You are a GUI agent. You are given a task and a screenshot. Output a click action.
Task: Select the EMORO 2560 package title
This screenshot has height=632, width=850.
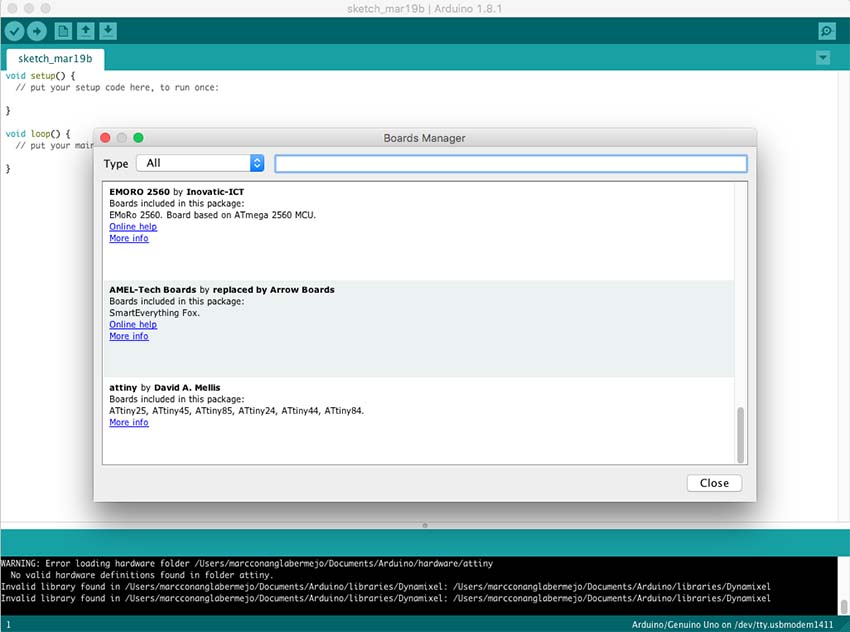177,192
